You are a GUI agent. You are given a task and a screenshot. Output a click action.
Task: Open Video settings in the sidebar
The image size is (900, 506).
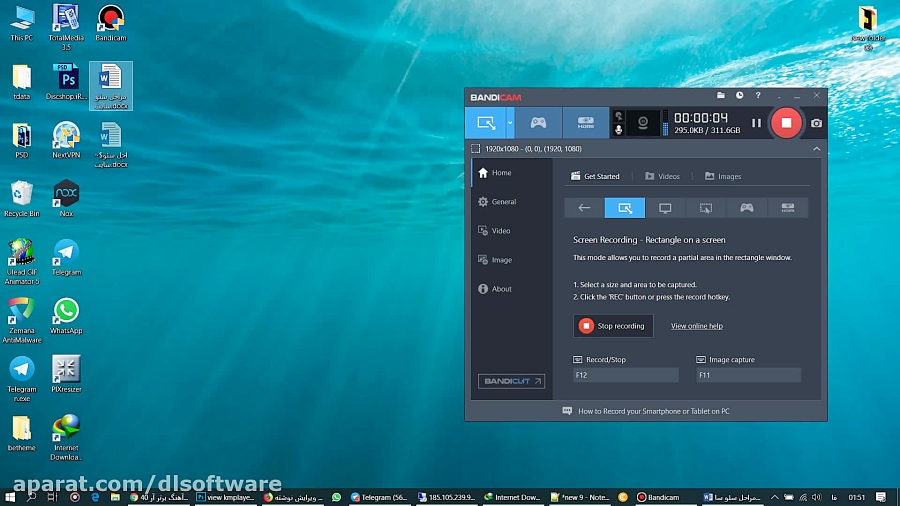(x=512, y=231)
